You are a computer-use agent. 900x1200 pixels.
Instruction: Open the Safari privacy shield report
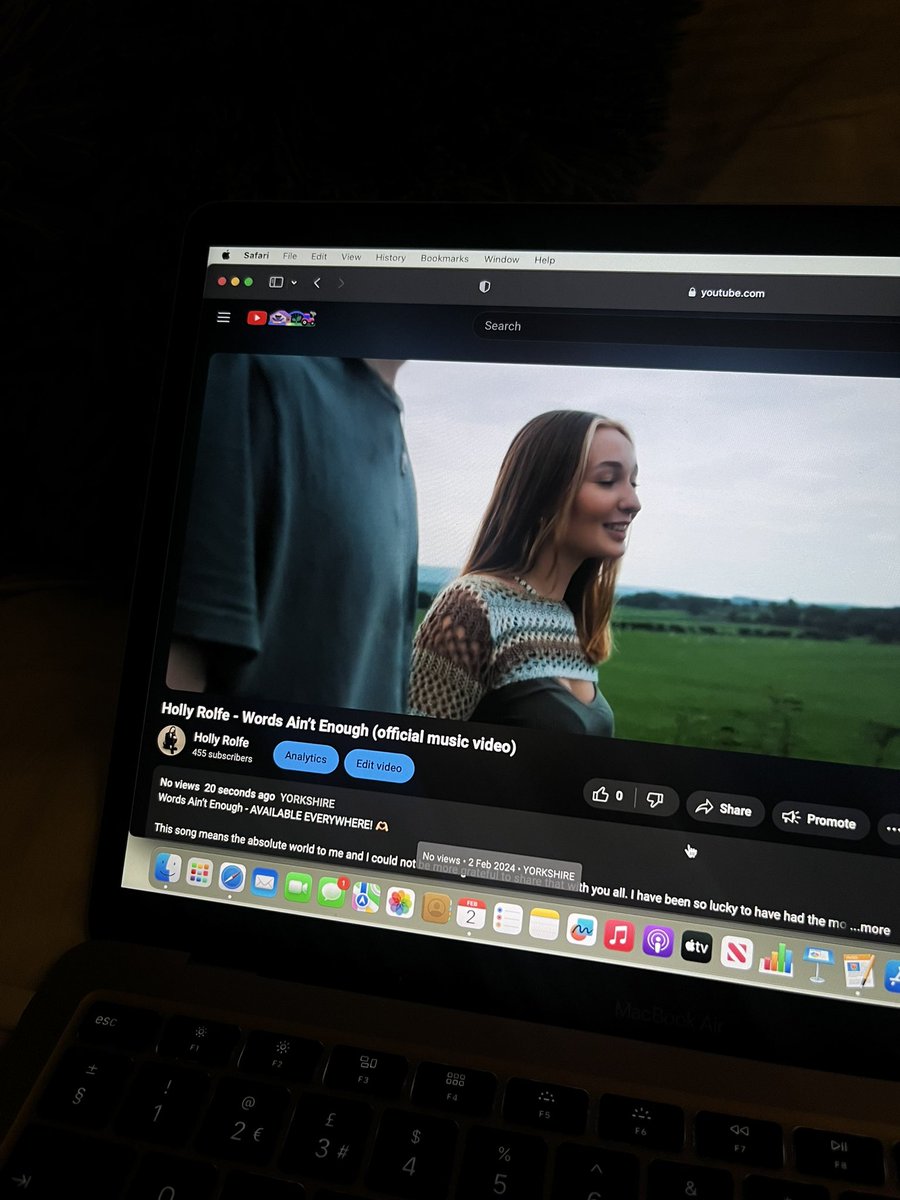click(485, 287)
